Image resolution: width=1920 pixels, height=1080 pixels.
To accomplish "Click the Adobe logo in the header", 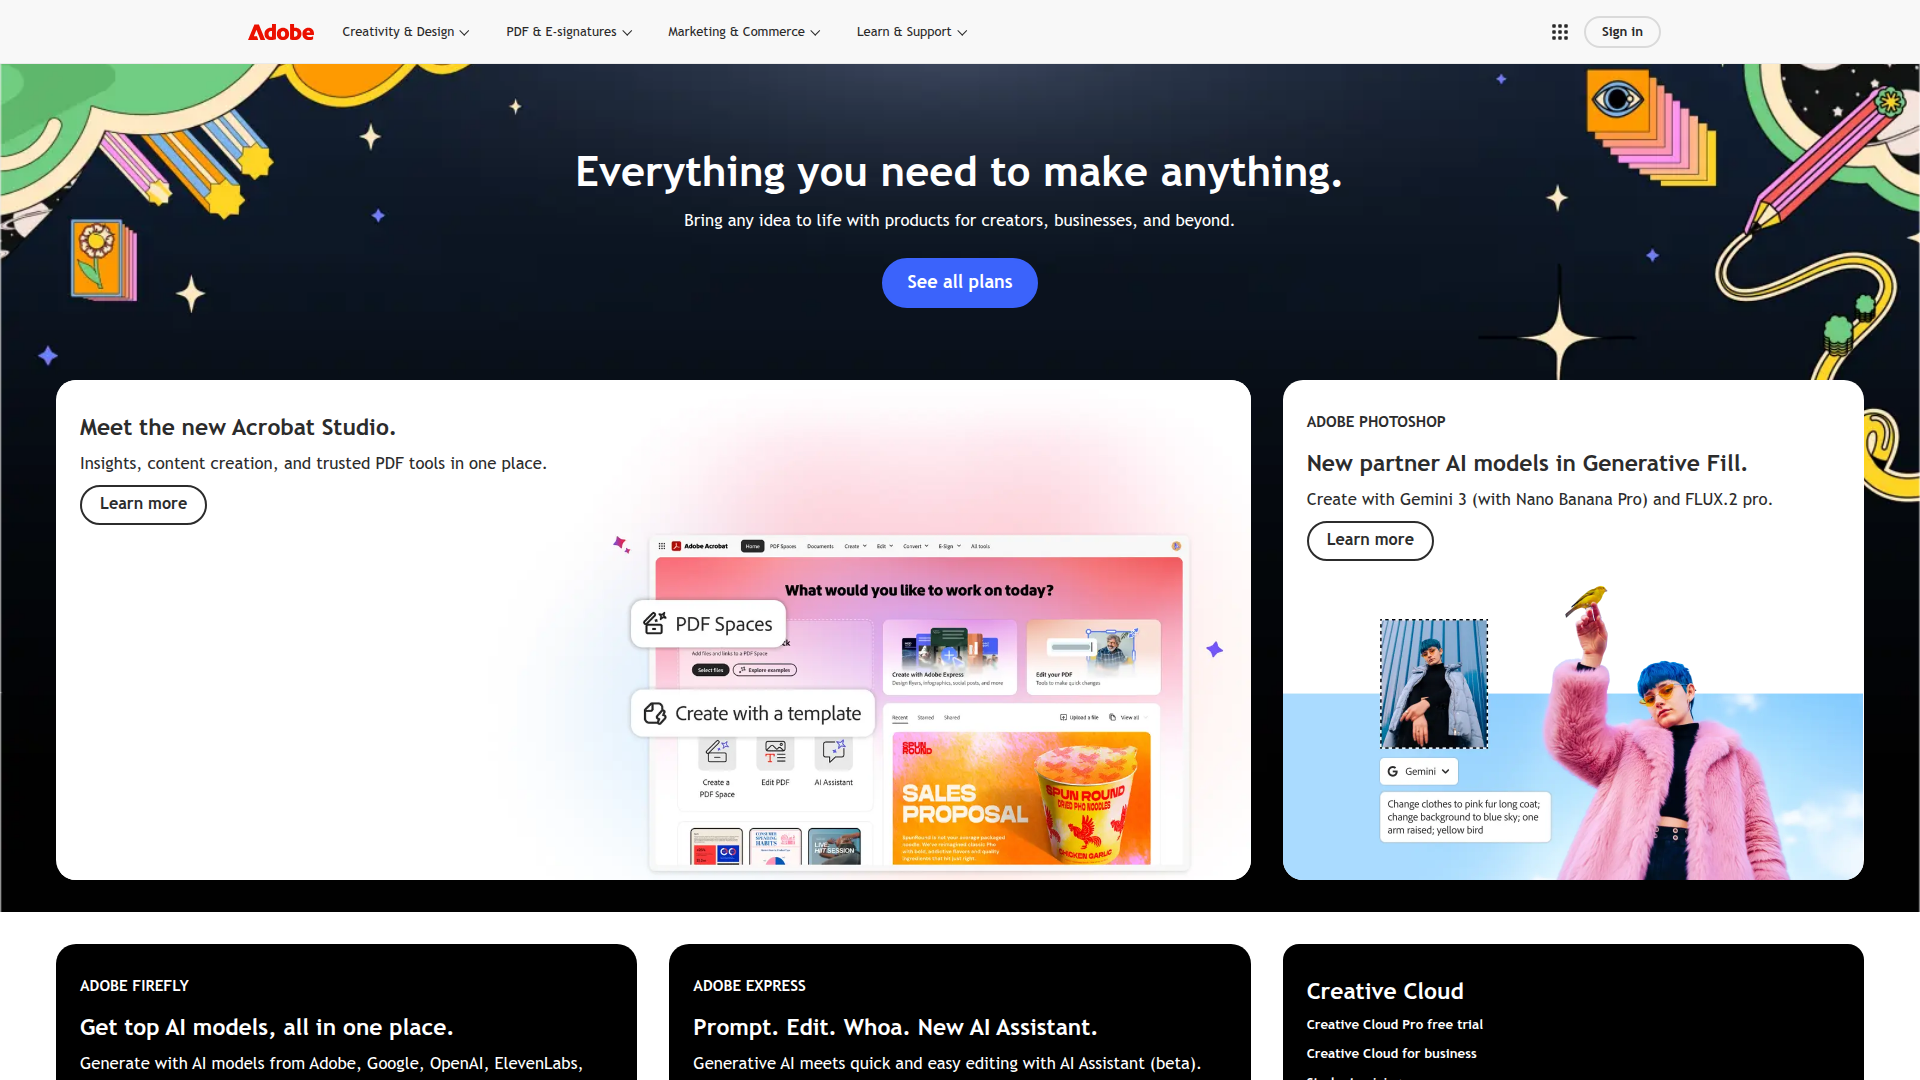I will point(280,31).
